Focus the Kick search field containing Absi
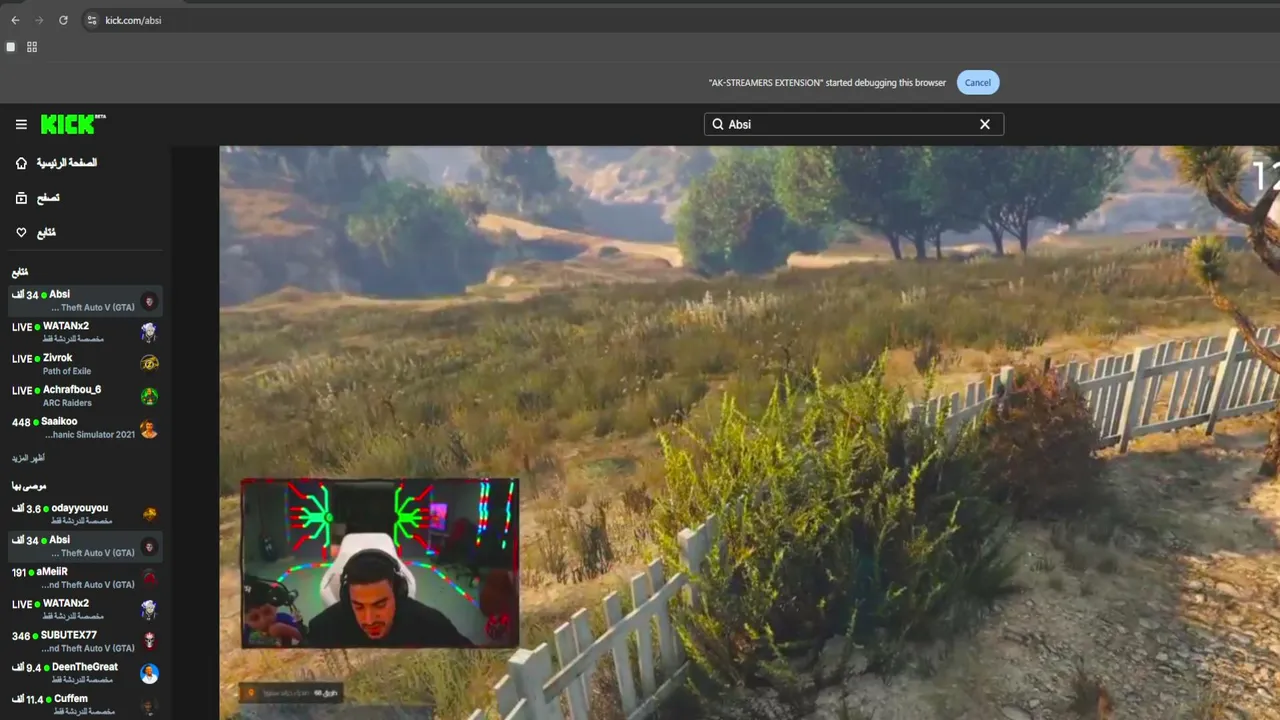The width and height of the screenshot is (1280, 720). (854, 124)
